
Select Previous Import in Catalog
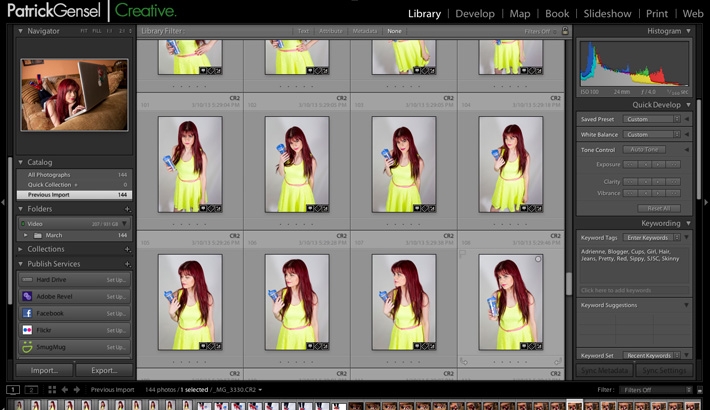pyautogui.click(x=74, y=195)
